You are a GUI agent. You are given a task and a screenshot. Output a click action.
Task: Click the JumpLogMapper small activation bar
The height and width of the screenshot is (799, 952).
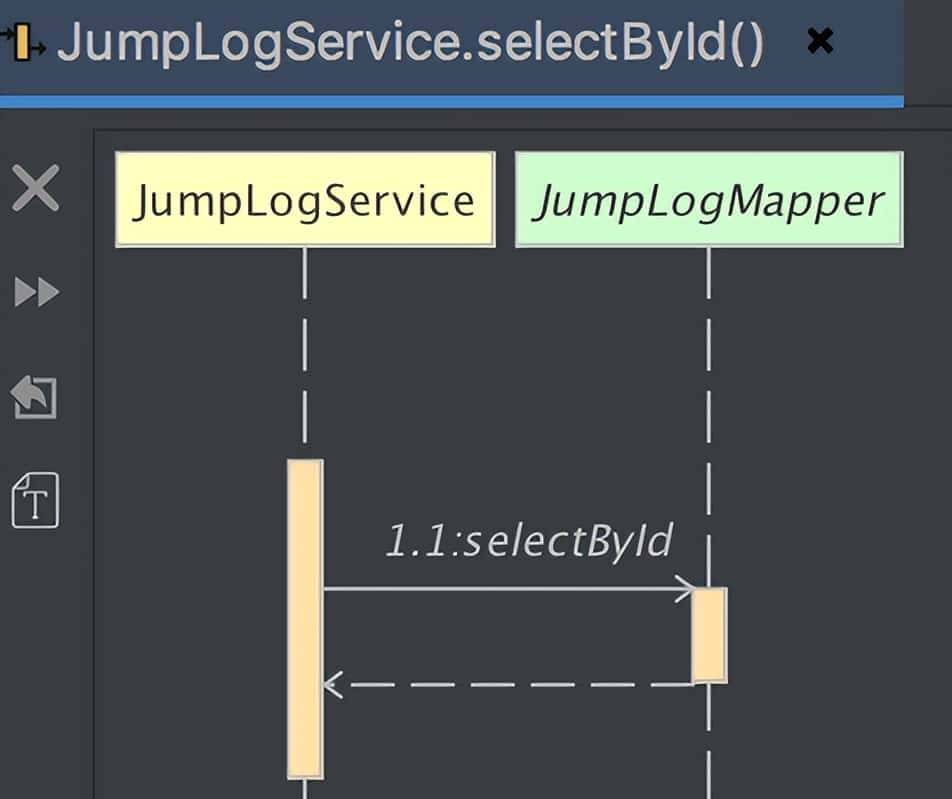point(709,634)
